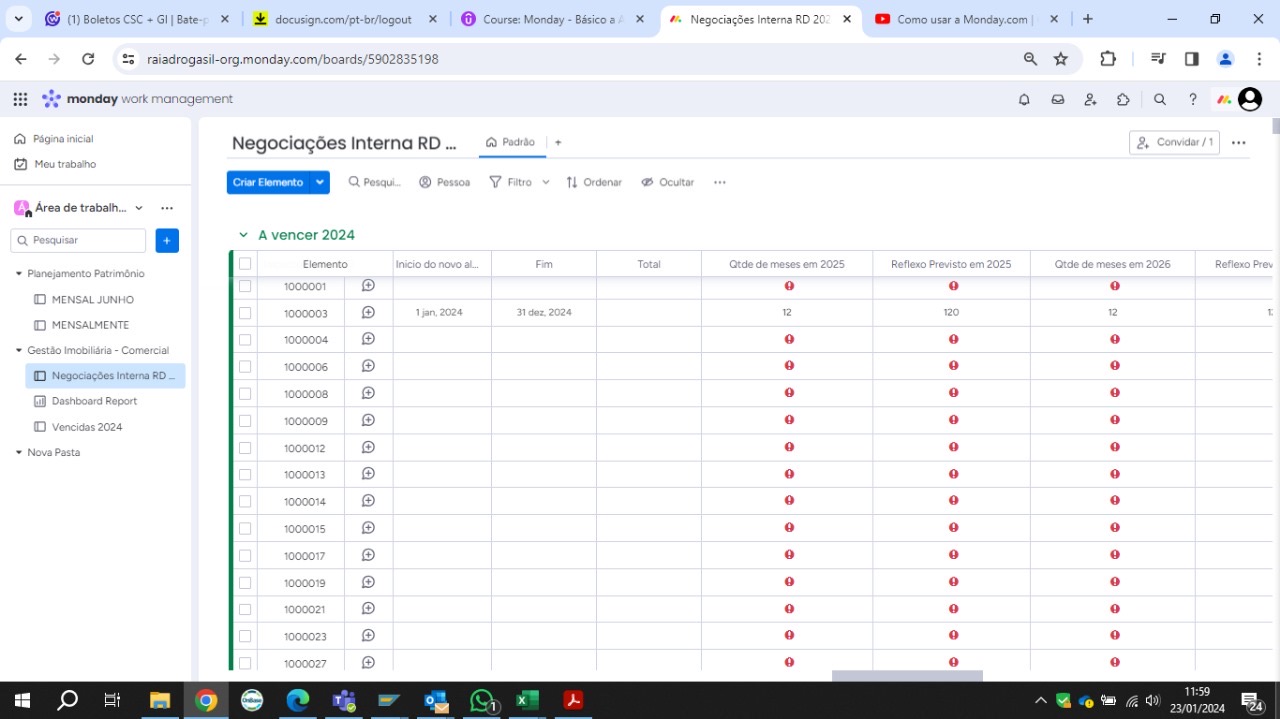Click the Criar Elemento button
Image resolution: width=1280 pixels, height=719 pixels.
[268, 182]
